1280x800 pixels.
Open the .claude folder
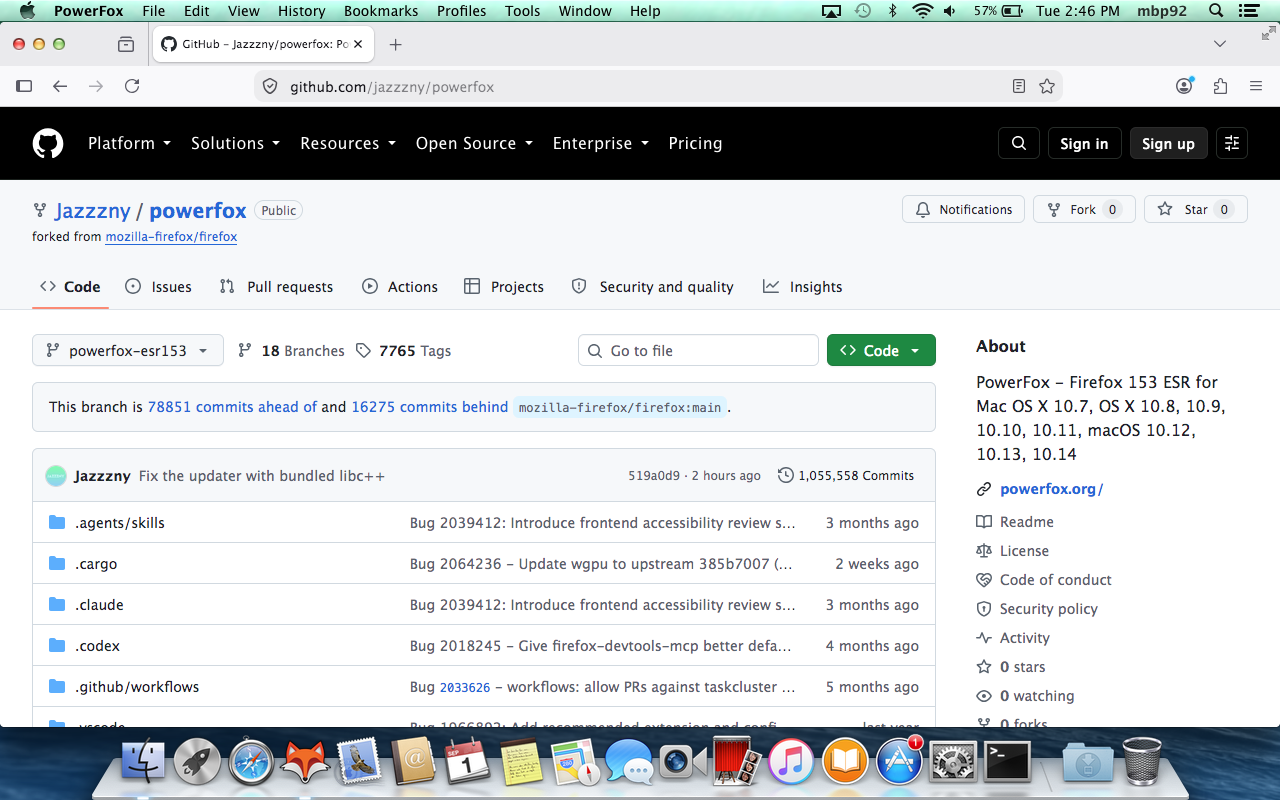point(99,605)
